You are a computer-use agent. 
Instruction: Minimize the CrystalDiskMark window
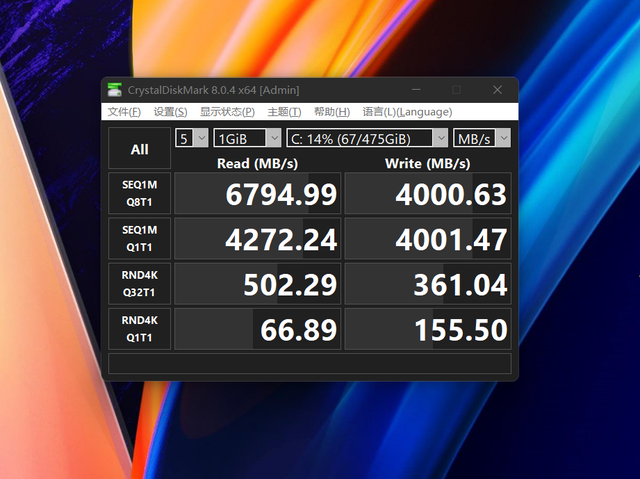click(416, 90)
